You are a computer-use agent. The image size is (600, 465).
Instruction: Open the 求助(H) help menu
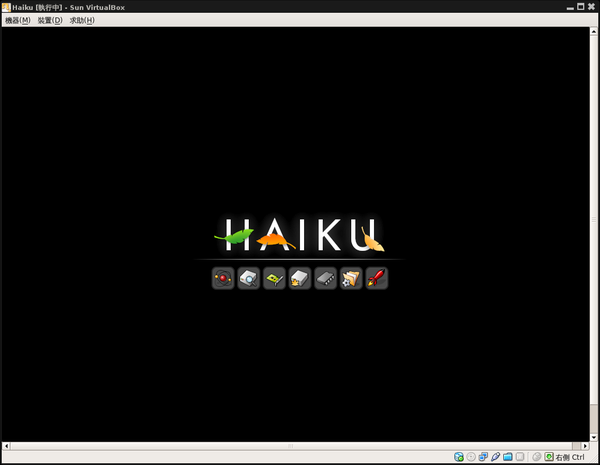pos(82,20)
